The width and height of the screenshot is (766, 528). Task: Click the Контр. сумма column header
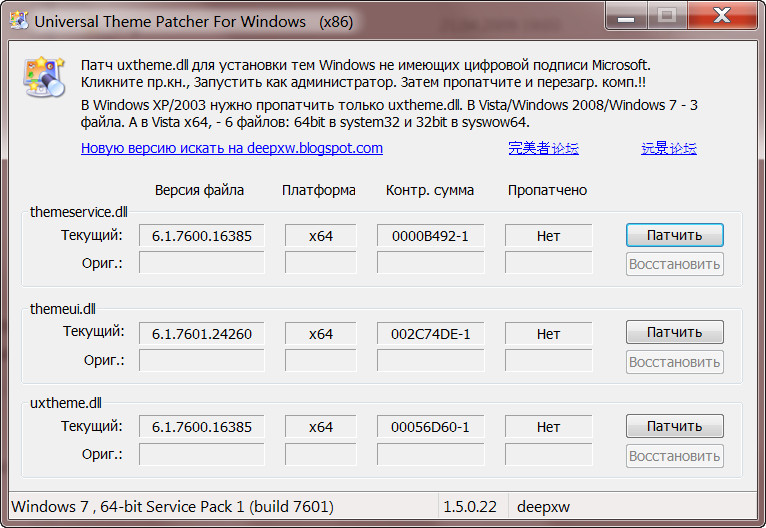point(430,190)
